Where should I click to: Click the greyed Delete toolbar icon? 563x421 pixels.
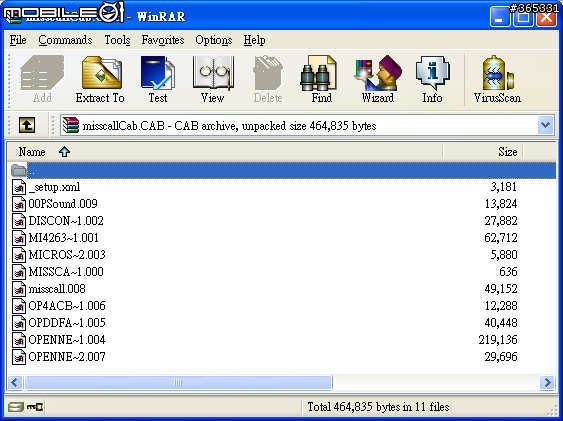pyautogui.click(x=268, y=72)
